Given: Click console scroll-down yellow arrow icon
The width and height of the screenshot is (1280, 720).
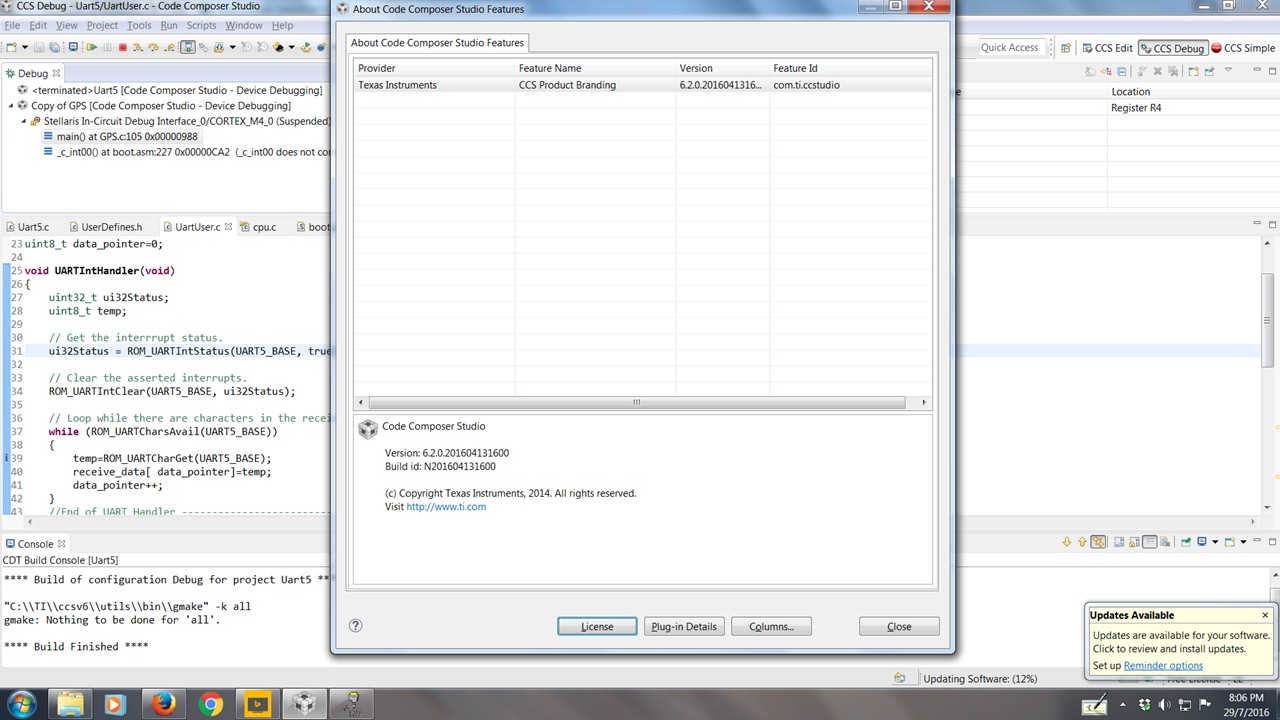Looking at the screenshot, I should [1067, 542].
